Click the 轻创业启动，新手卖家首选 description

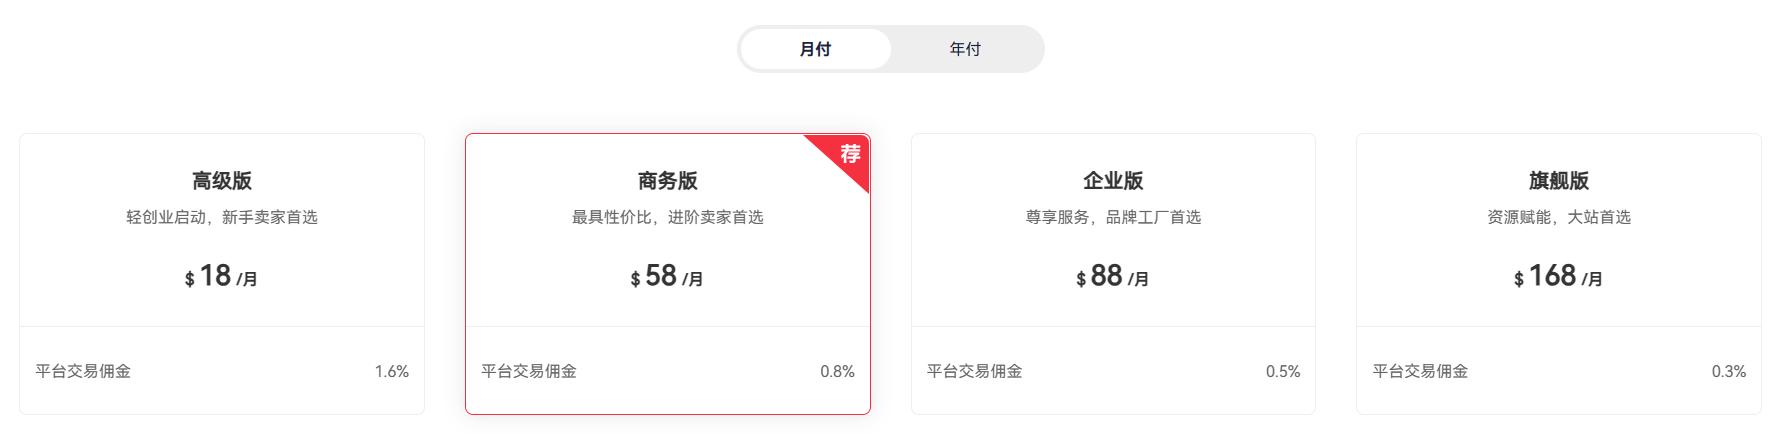tap(222, 217)
